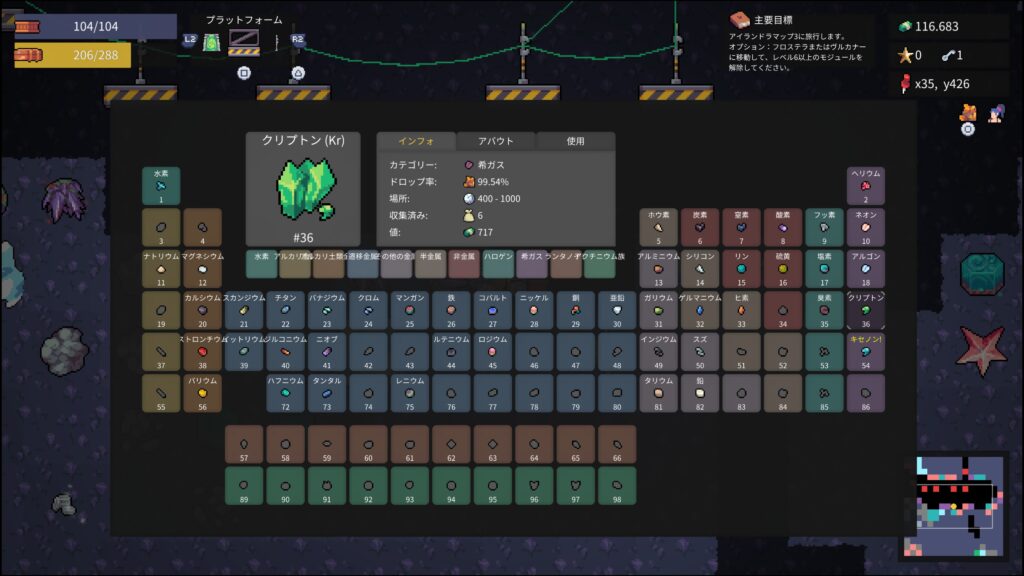Toggle the 希ガス category filter
Viewport: 1024px width, 576px height.
(531, 264)
